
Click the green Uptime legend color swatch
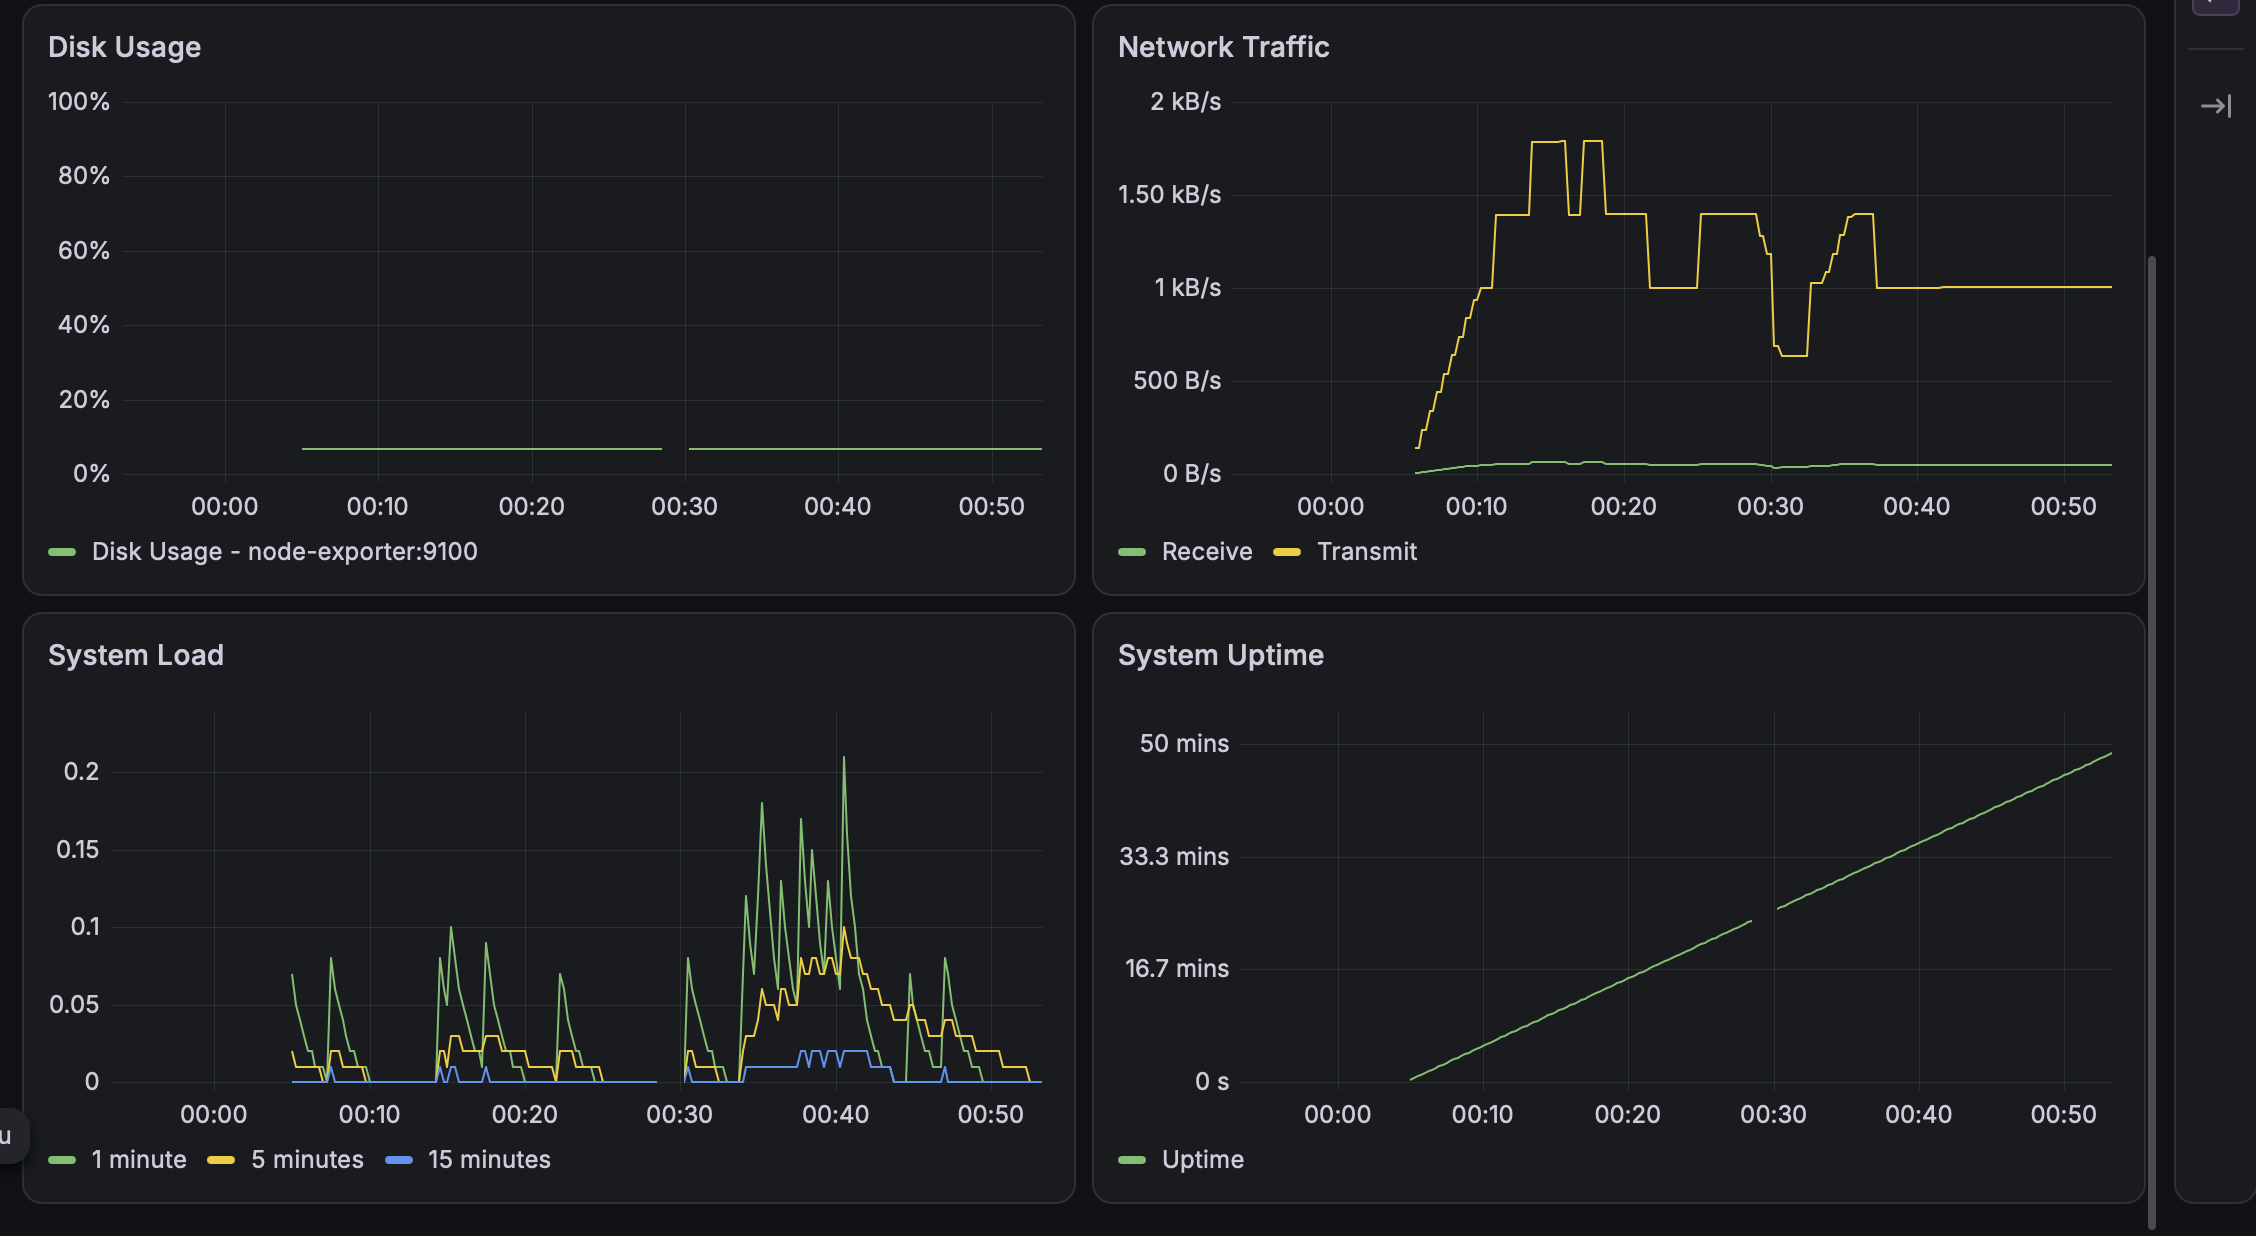pyautogui.click(x=1132, y=1160)
